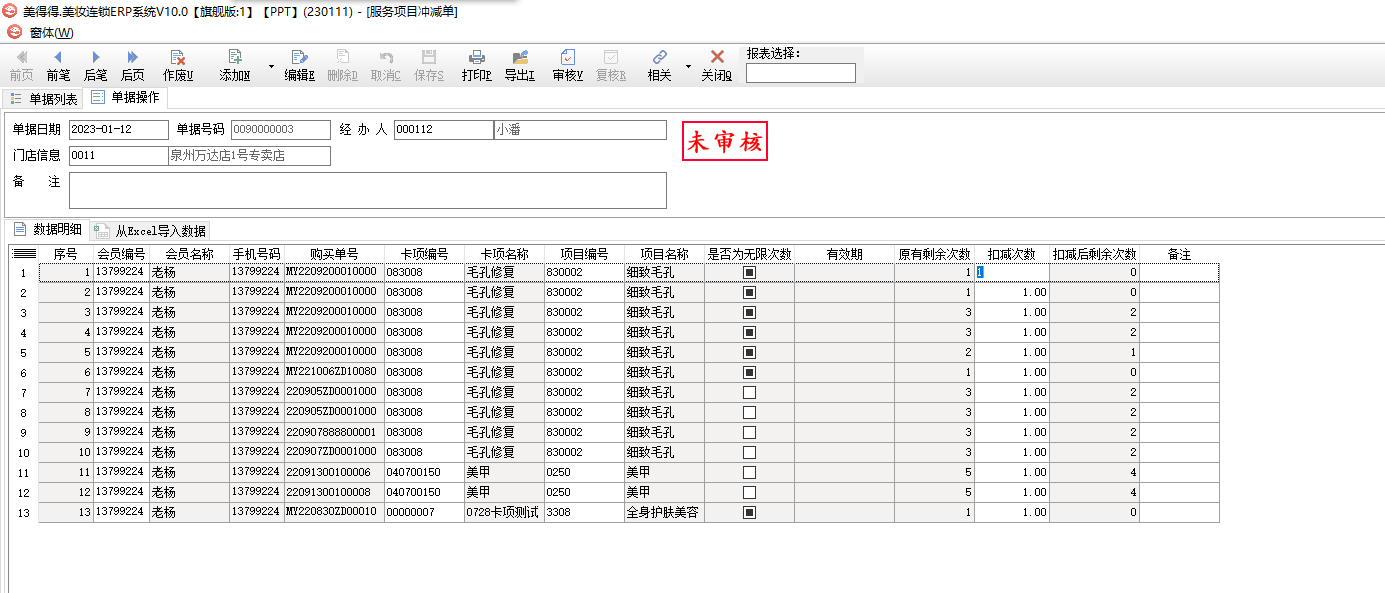
Task: Check unlimited checkbox in row 12
Action: pyautogui.click(x=749, y=492)
